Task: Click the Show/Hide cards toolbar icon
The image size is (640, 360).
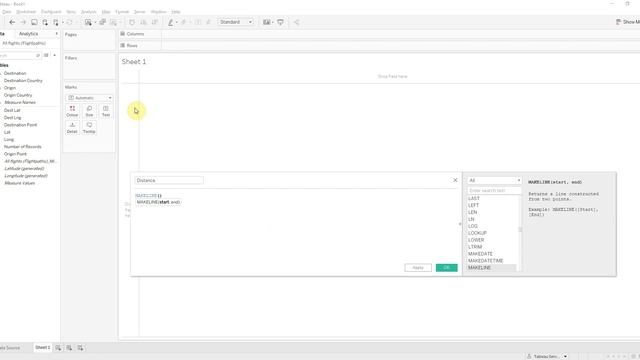Action: [267, 22]
